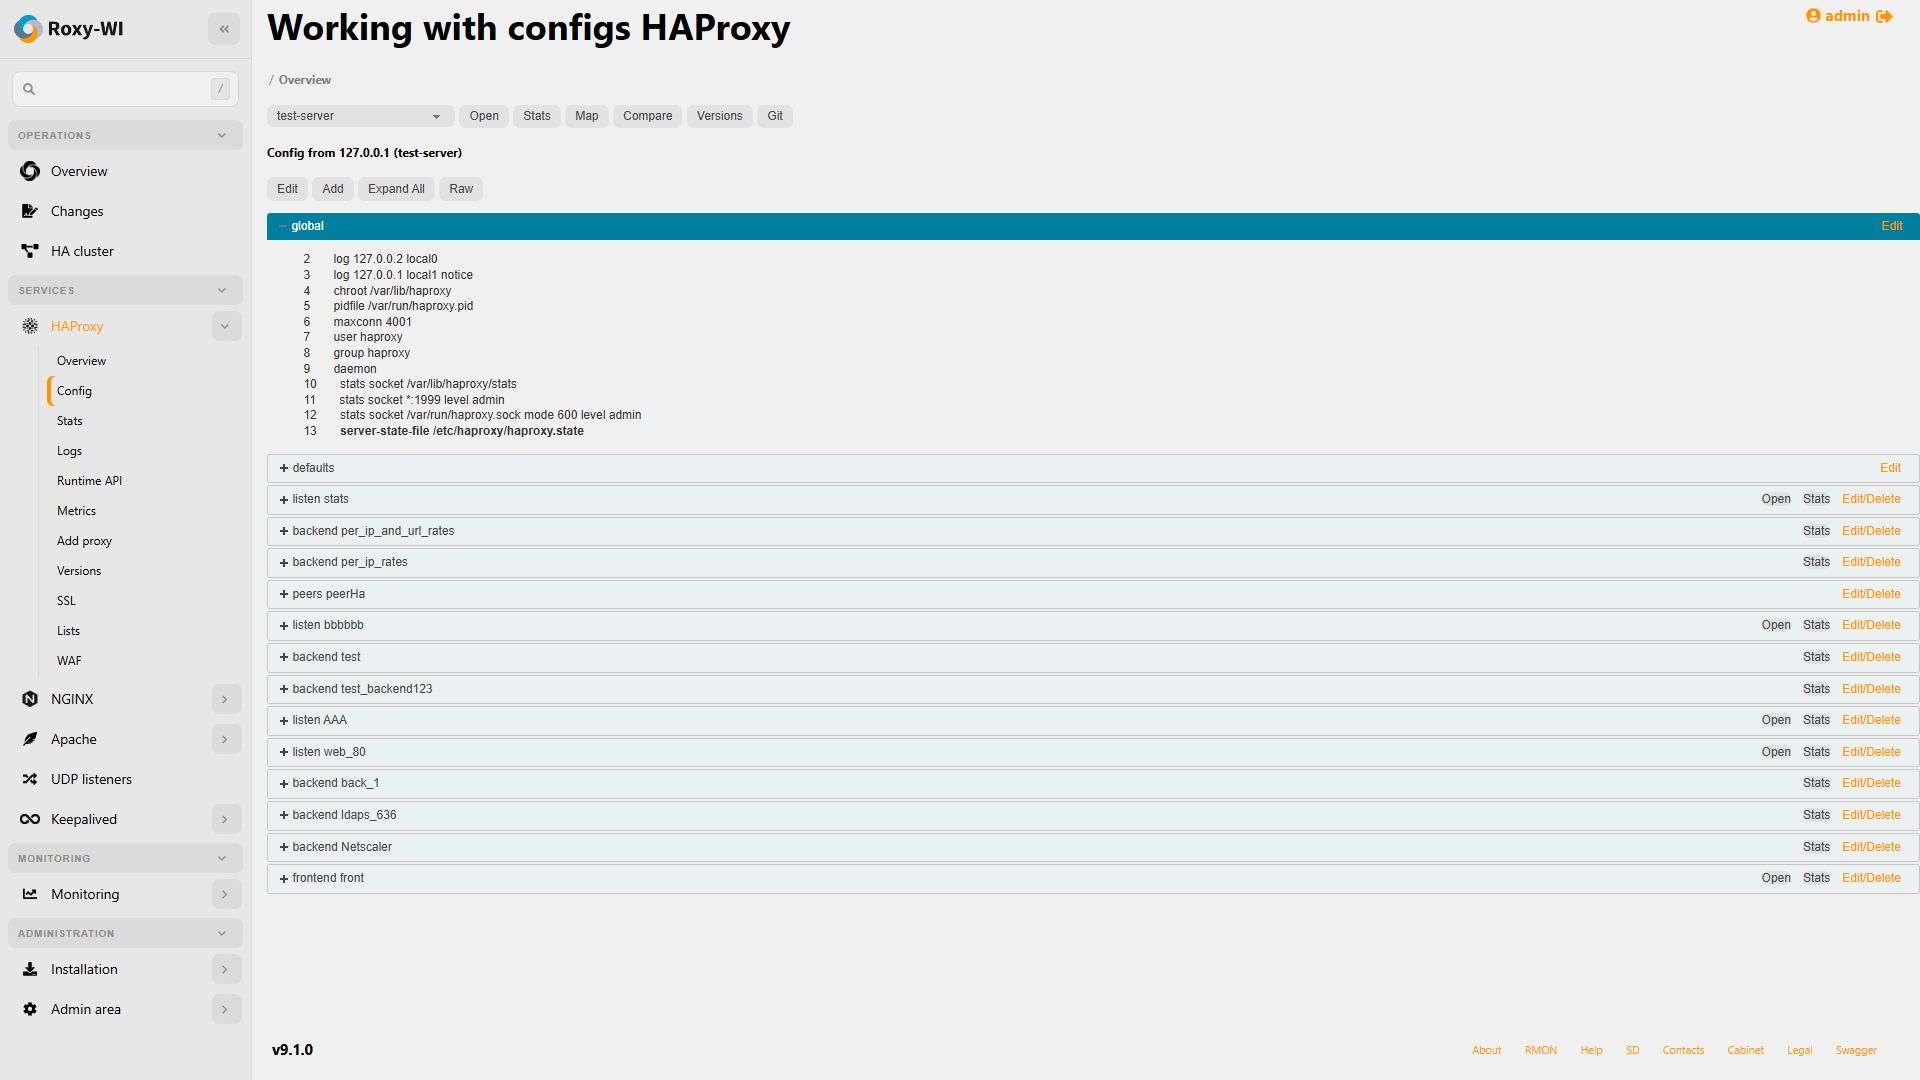The width and height of the screenshot is (1920, 1080).
Task: Open Stats in HAProxy submenu
Action: pyautogui.click(x=70, y=421)
